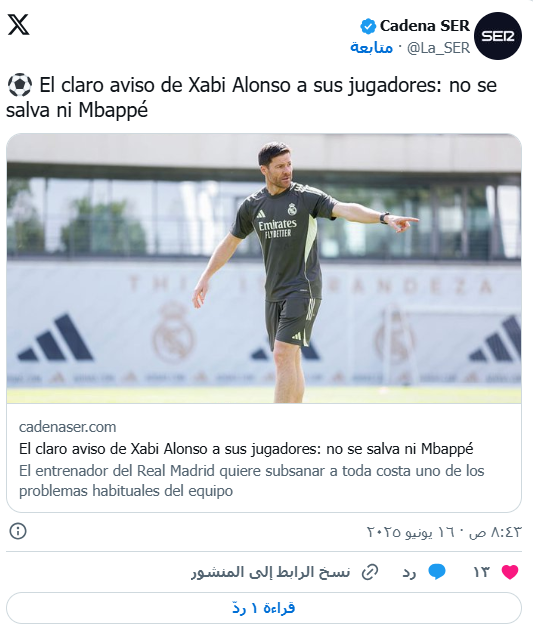Click the Cadena SER account name
The width and height of the screenshot is (533, 638).
(x=425, y=26)
